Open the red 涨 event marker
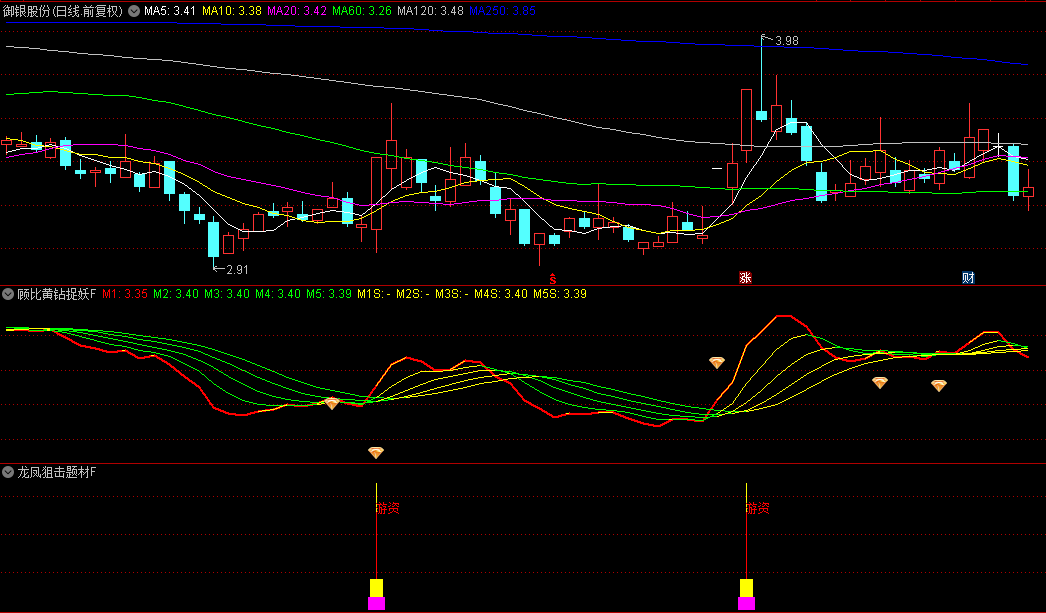 (745, 277)
